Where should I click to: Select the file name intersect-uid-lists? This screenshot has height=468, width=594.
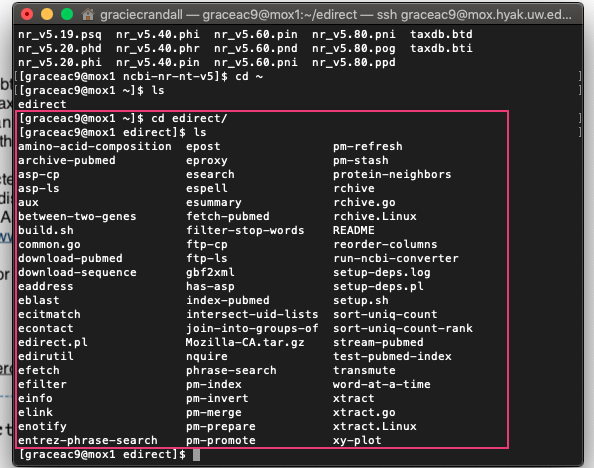click(x=252, y=315)
